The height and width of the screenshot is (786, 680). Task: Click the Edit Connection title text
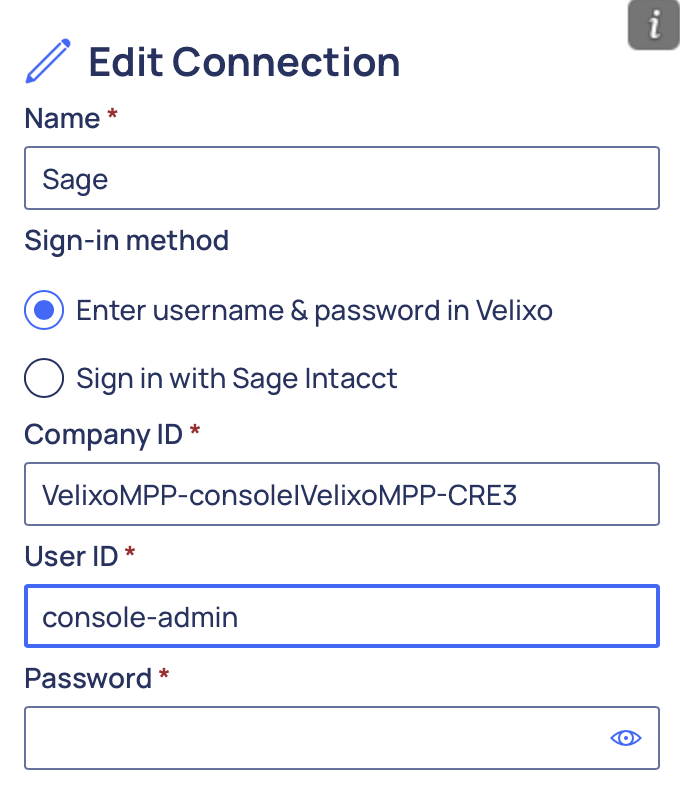pos(244,62)
